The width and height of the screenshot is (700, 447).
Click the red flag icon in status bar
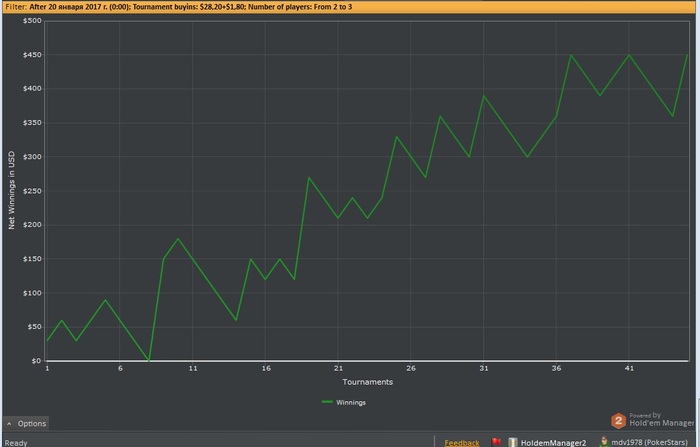point(496,442)
